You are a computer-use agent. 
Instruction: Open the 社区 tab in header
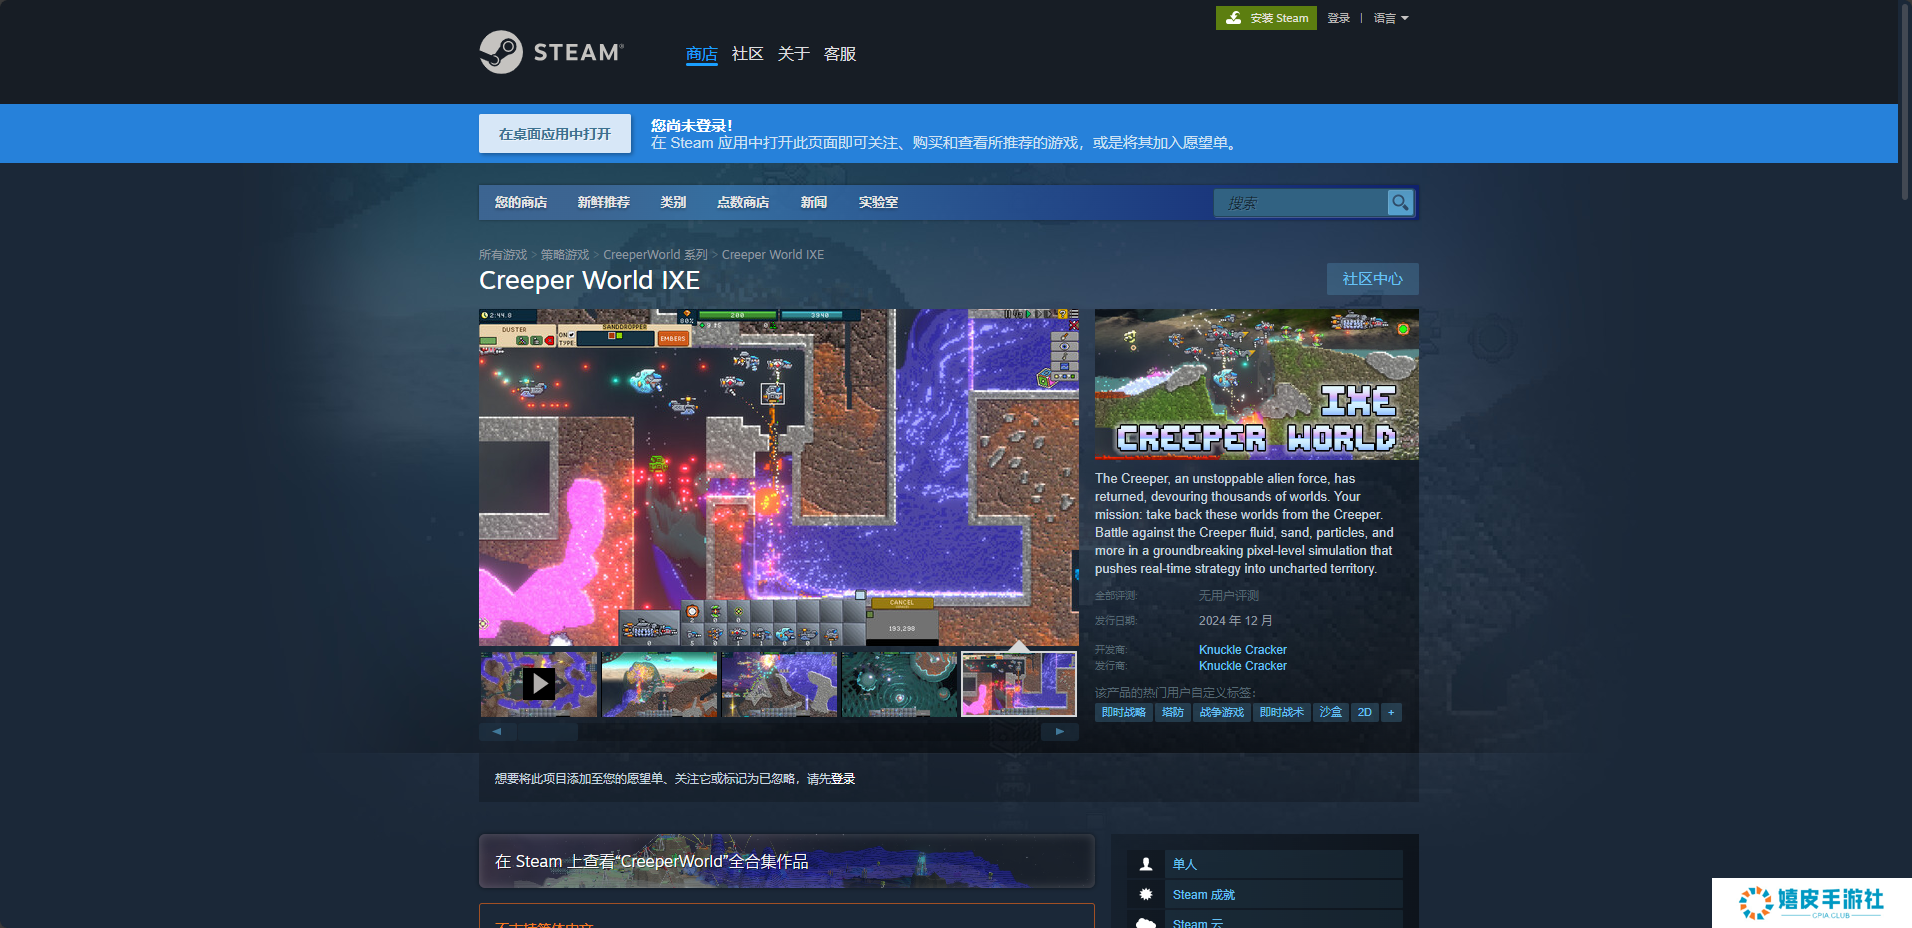747,54
